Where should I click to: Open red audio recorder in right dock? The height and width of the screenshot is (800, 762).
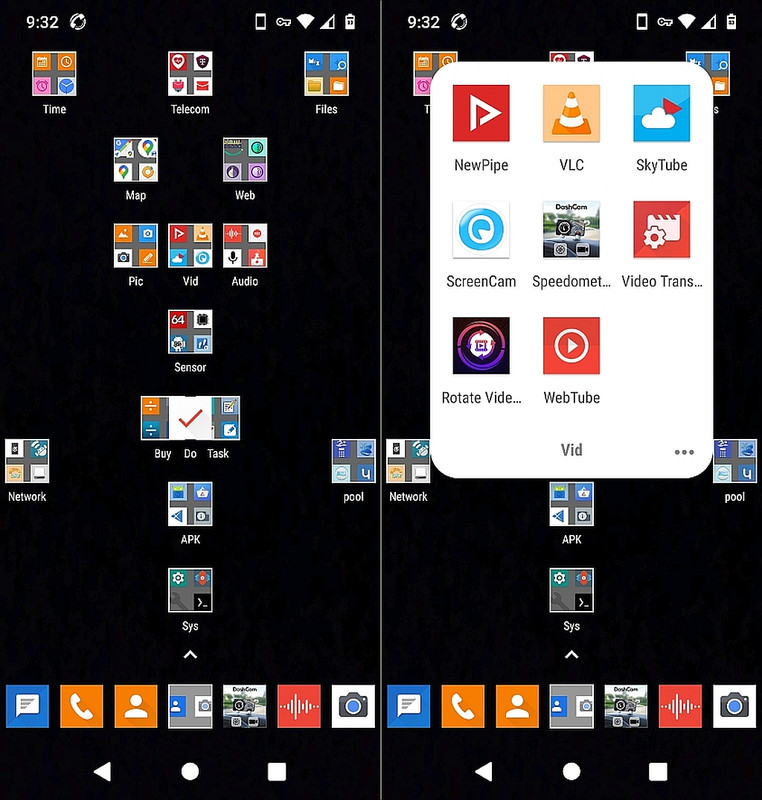click(680, 707)
